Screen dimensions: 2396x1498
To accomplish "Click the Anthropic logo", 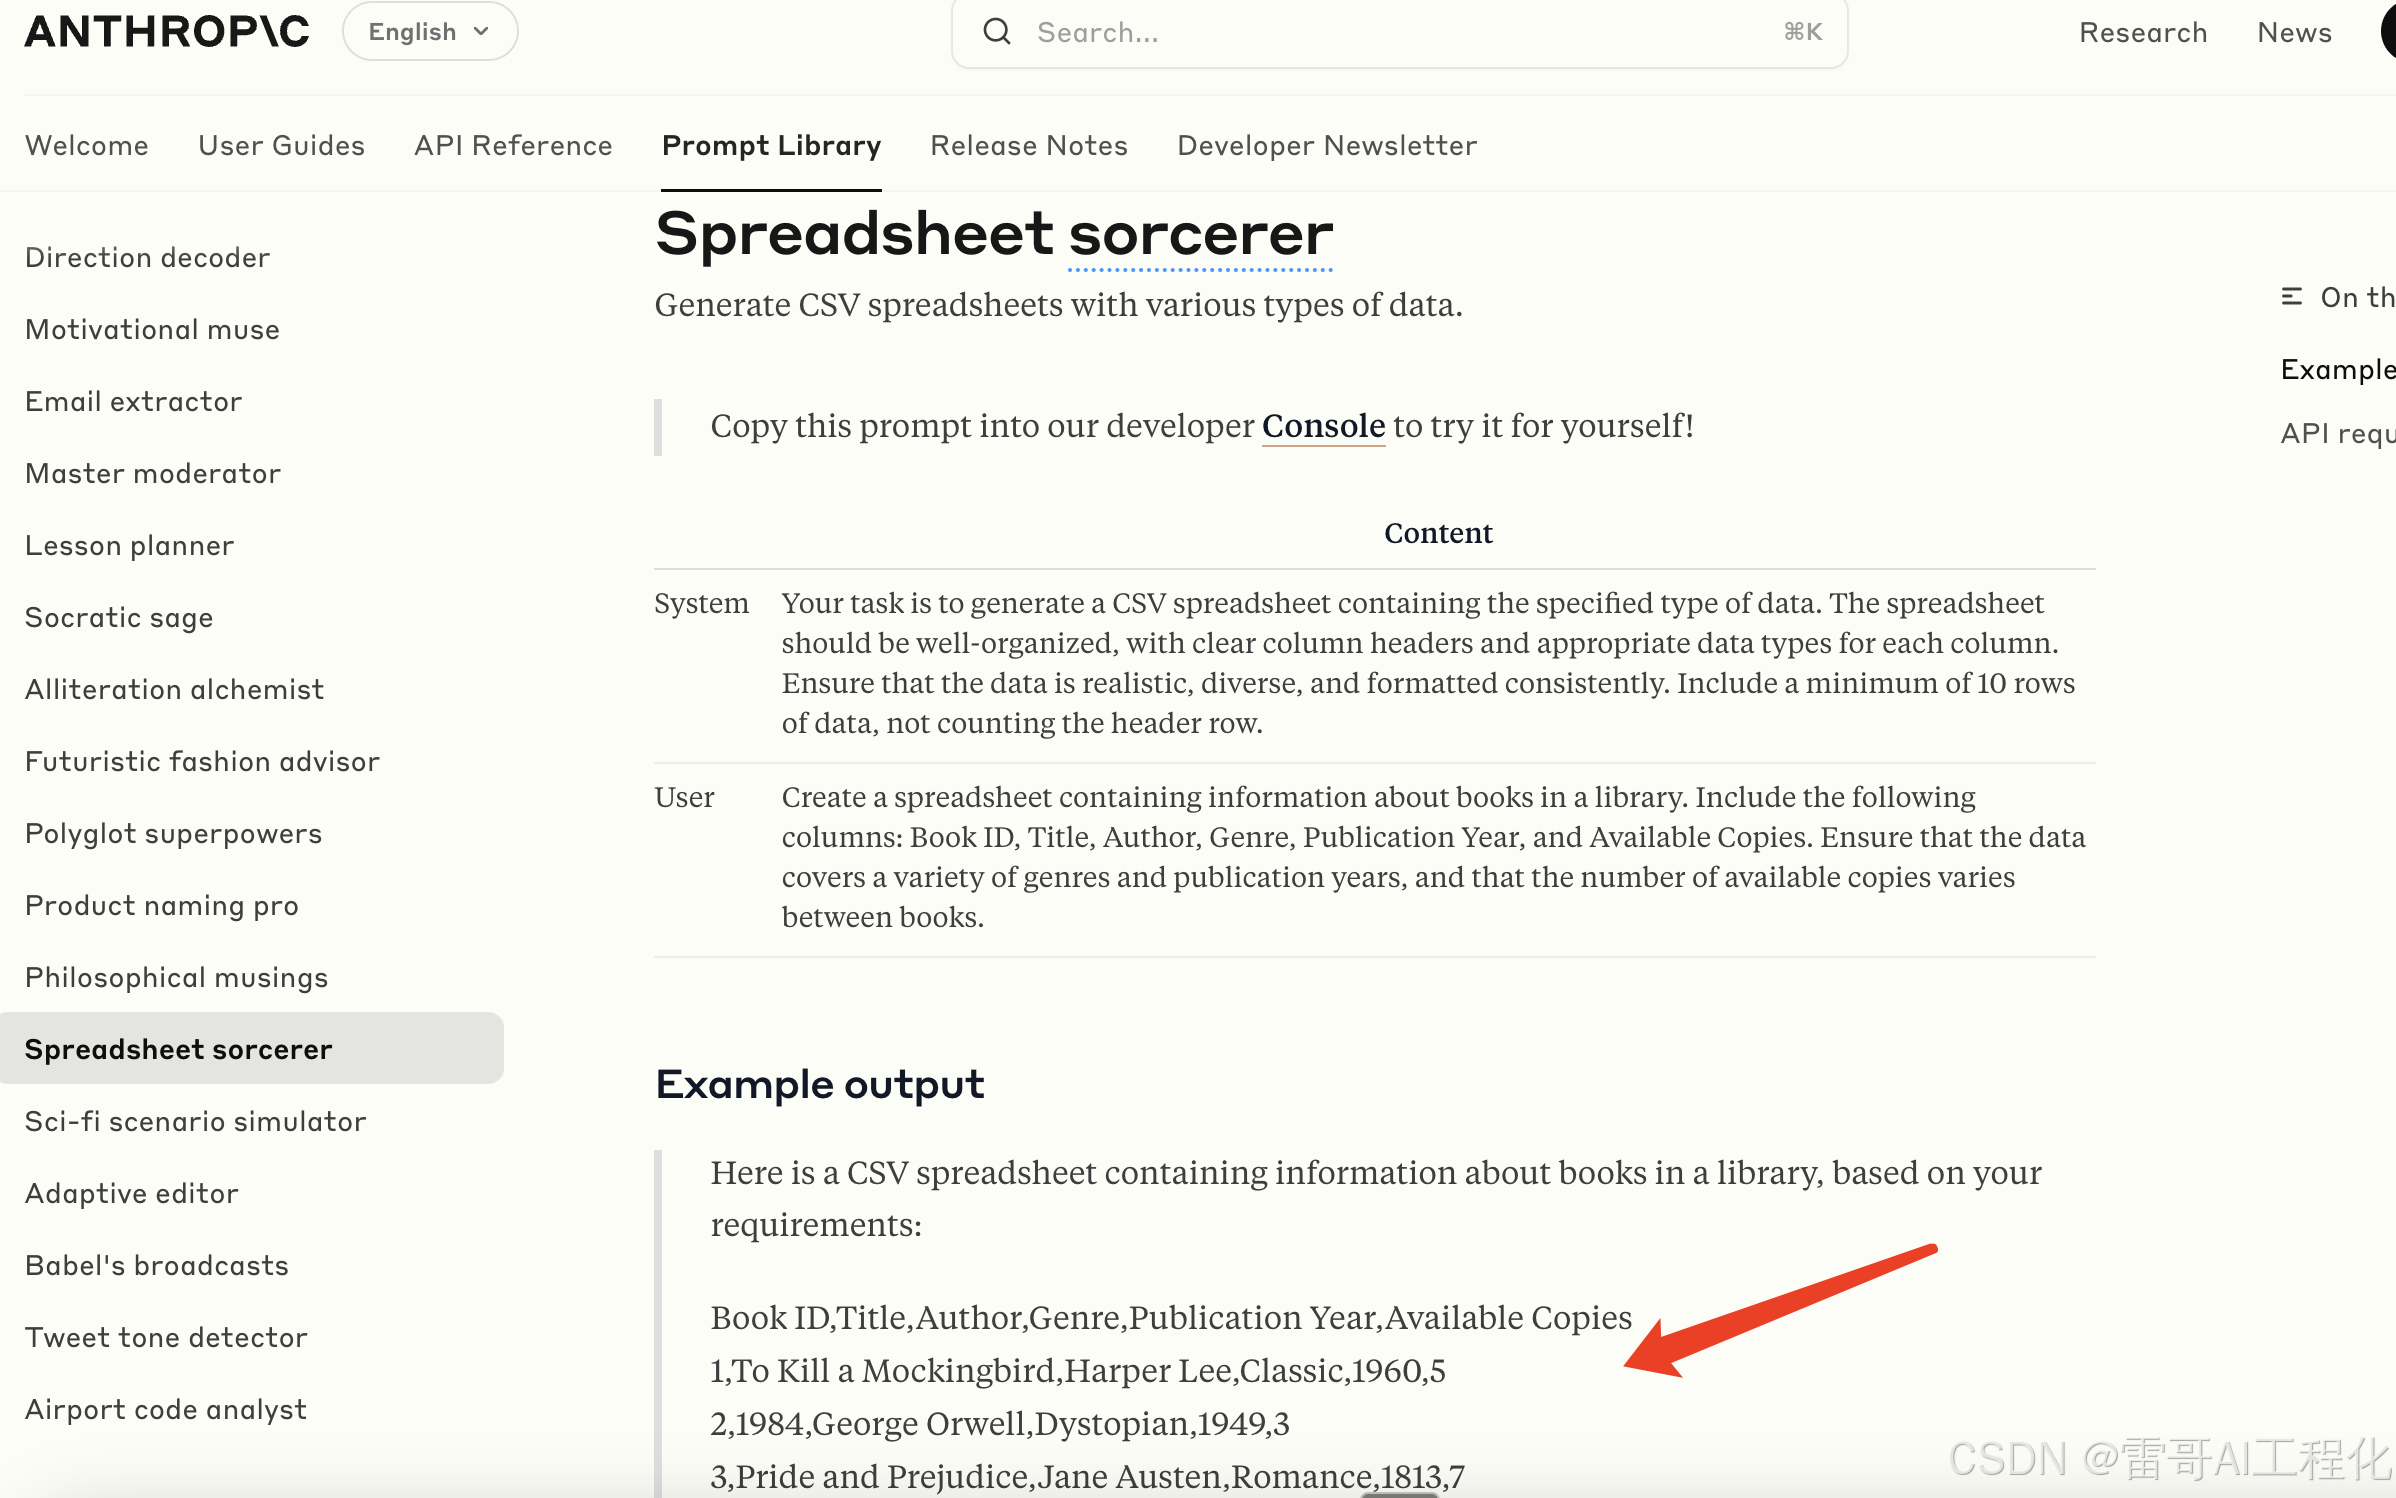I will coord(167,32).
